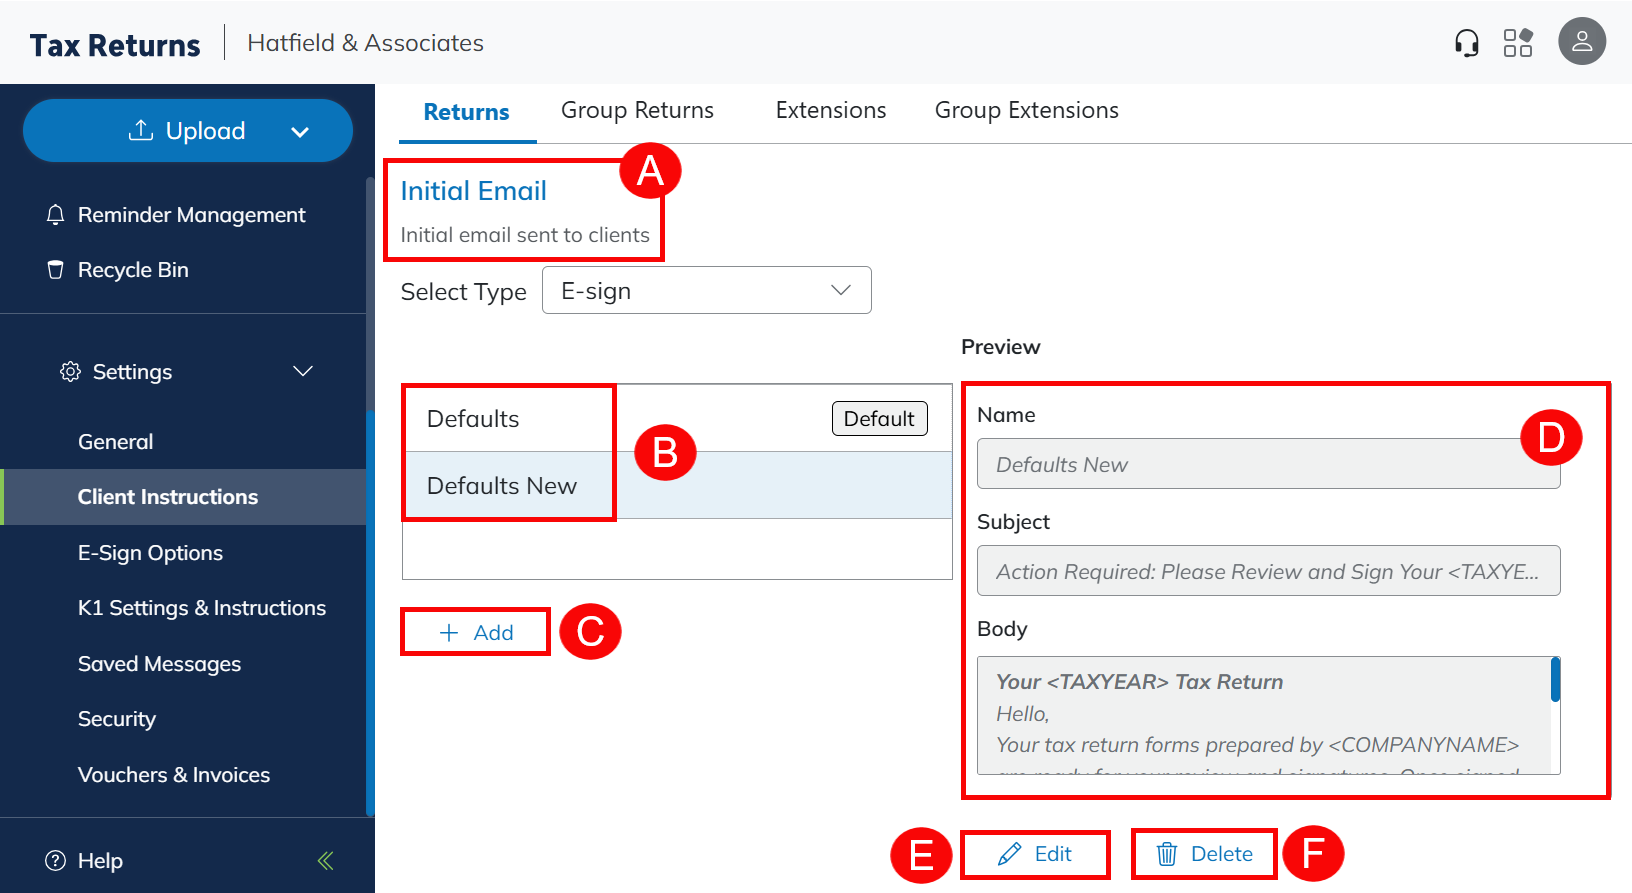Collapse sidebar with double chevron icon
The width and height of the screenshot is (1632, 893).
(325, 860)
